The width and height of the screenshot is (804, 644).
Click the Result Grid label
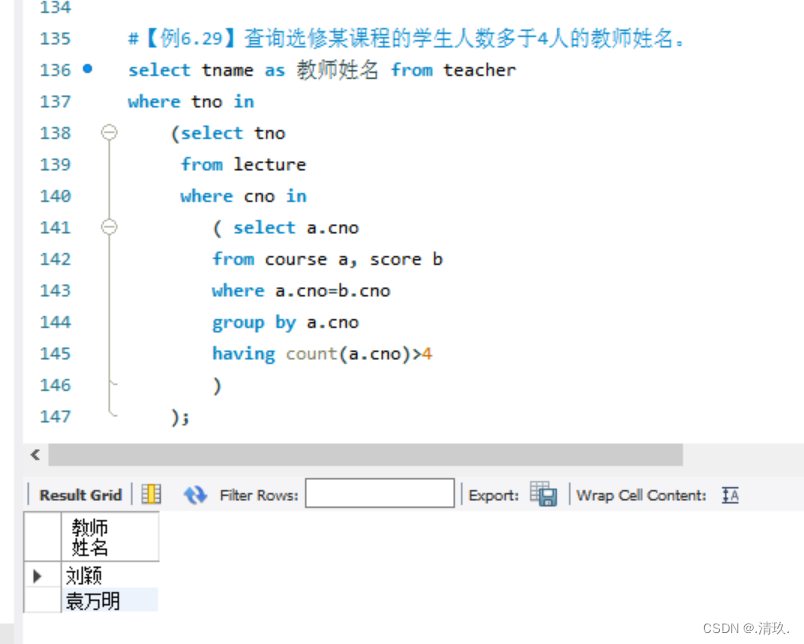(81, 495)
